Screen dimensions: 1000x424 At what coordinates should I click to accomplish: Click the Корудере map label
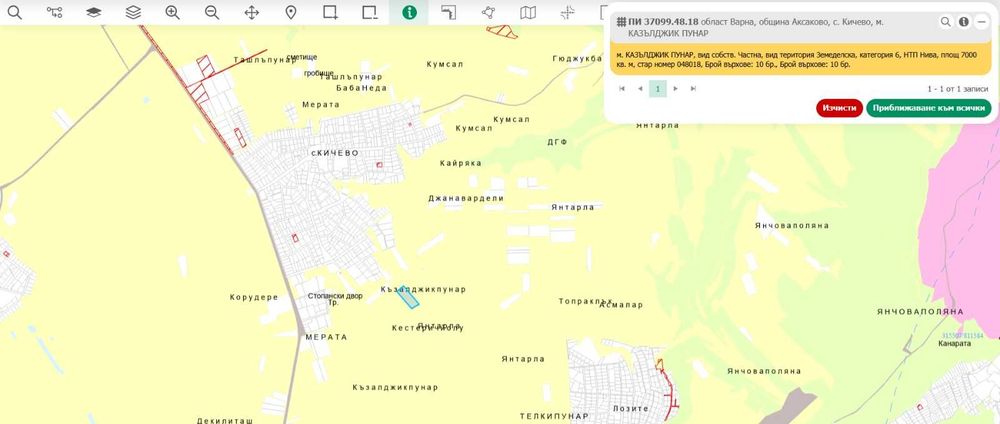[254, 297]
